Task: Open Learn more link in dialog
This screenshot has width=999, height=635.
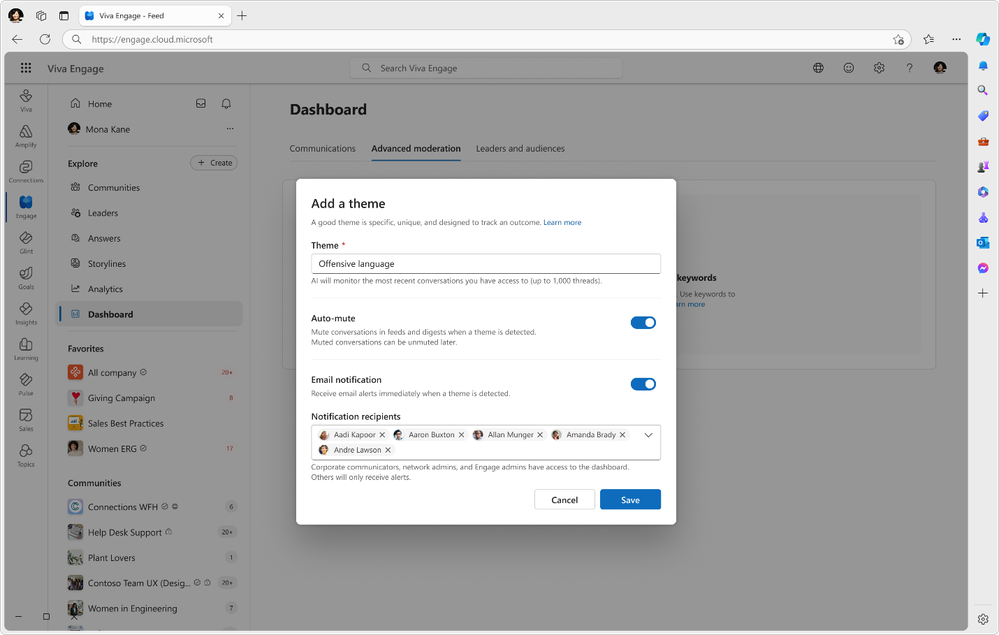Action: coord(562,223)
